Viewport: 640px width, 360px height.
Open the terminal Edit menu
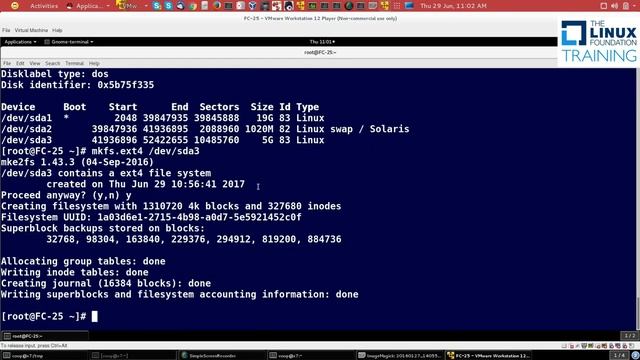(20, 63)
